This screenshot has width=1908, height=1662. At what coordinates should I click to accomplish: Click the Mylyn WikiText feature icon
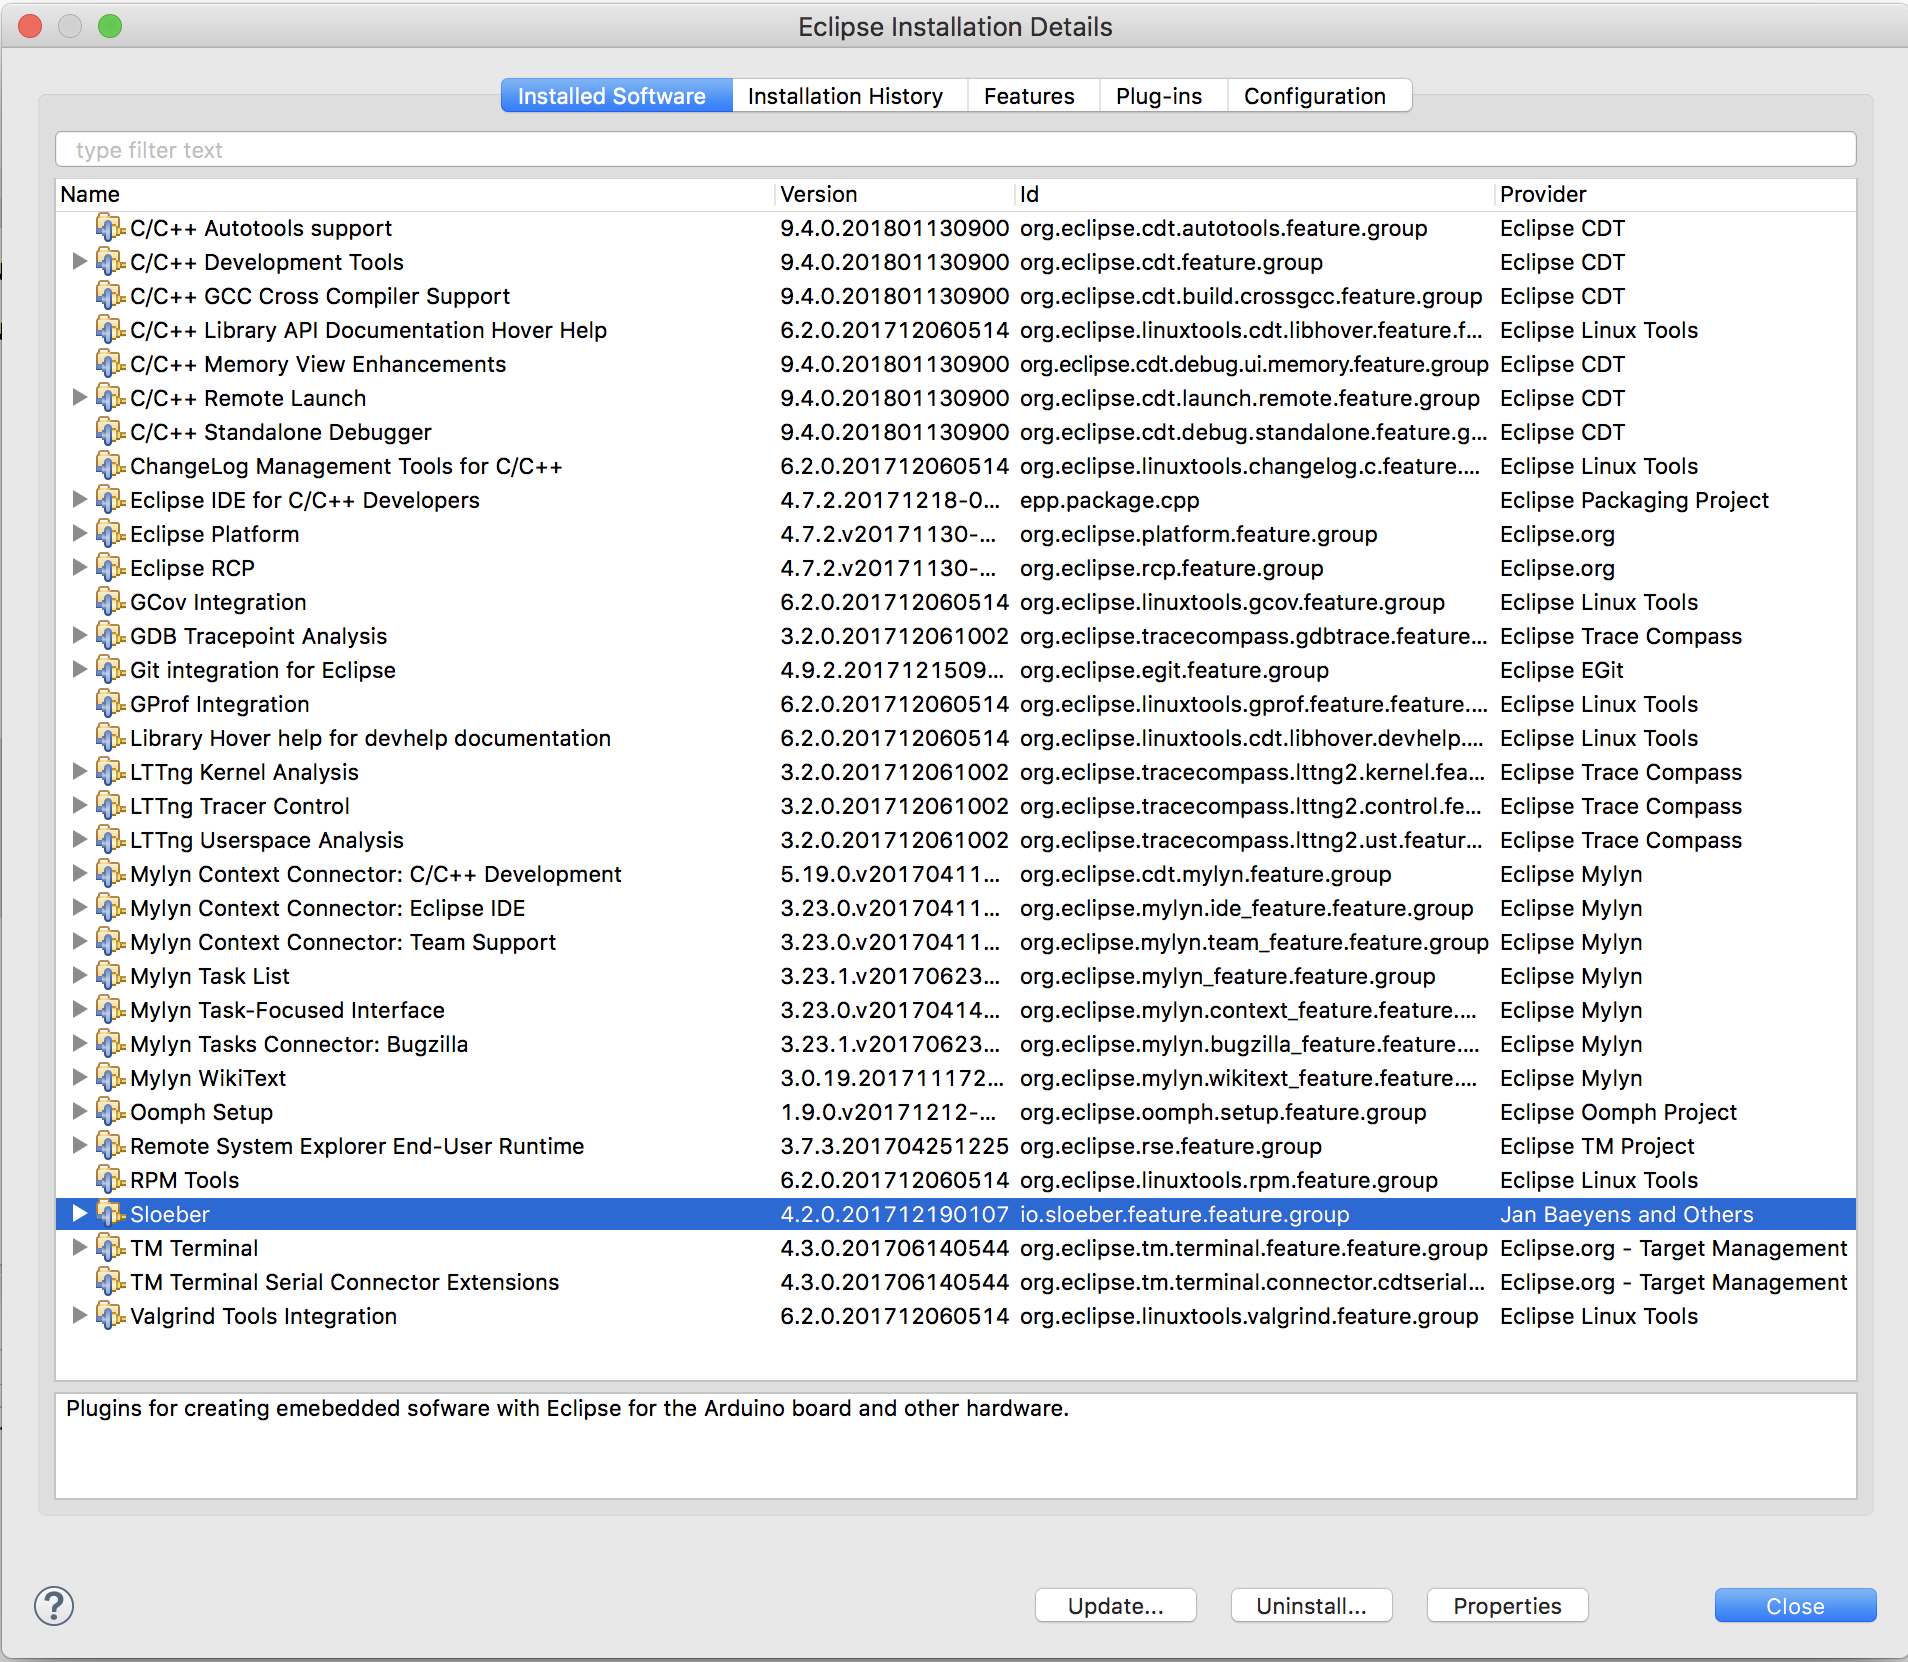click(110, 1078)
